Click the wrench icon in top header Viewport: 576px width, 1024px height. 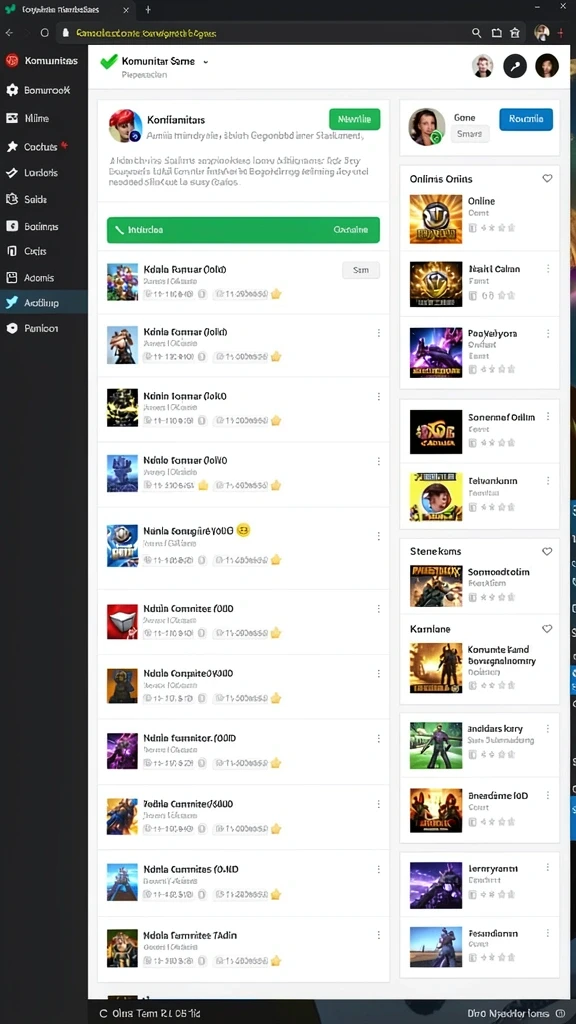click(x=515, y=66)
